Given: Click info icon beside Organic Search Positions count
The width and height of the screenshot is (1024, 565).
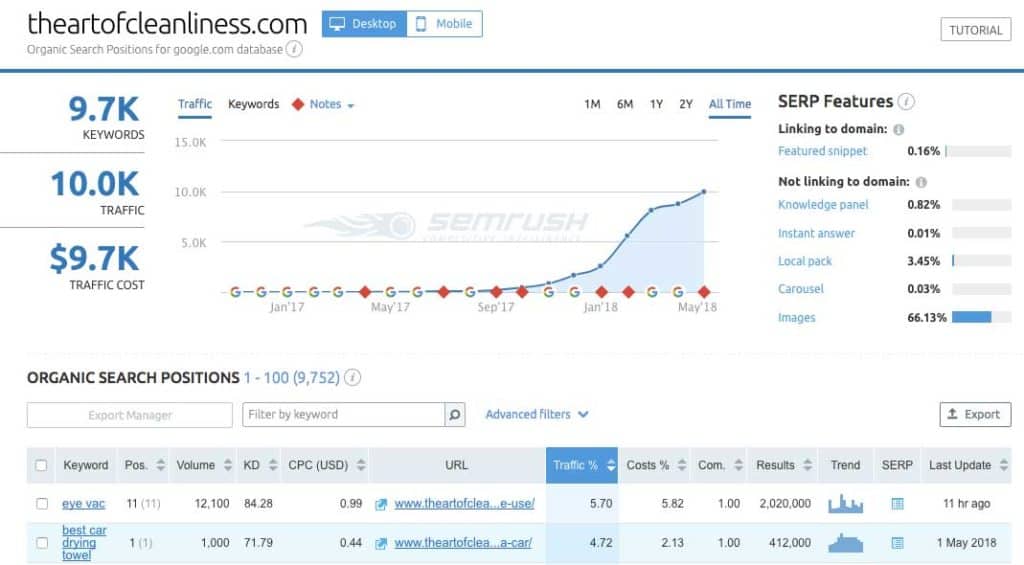Looking at the screenshot, I should coord(352,378).
